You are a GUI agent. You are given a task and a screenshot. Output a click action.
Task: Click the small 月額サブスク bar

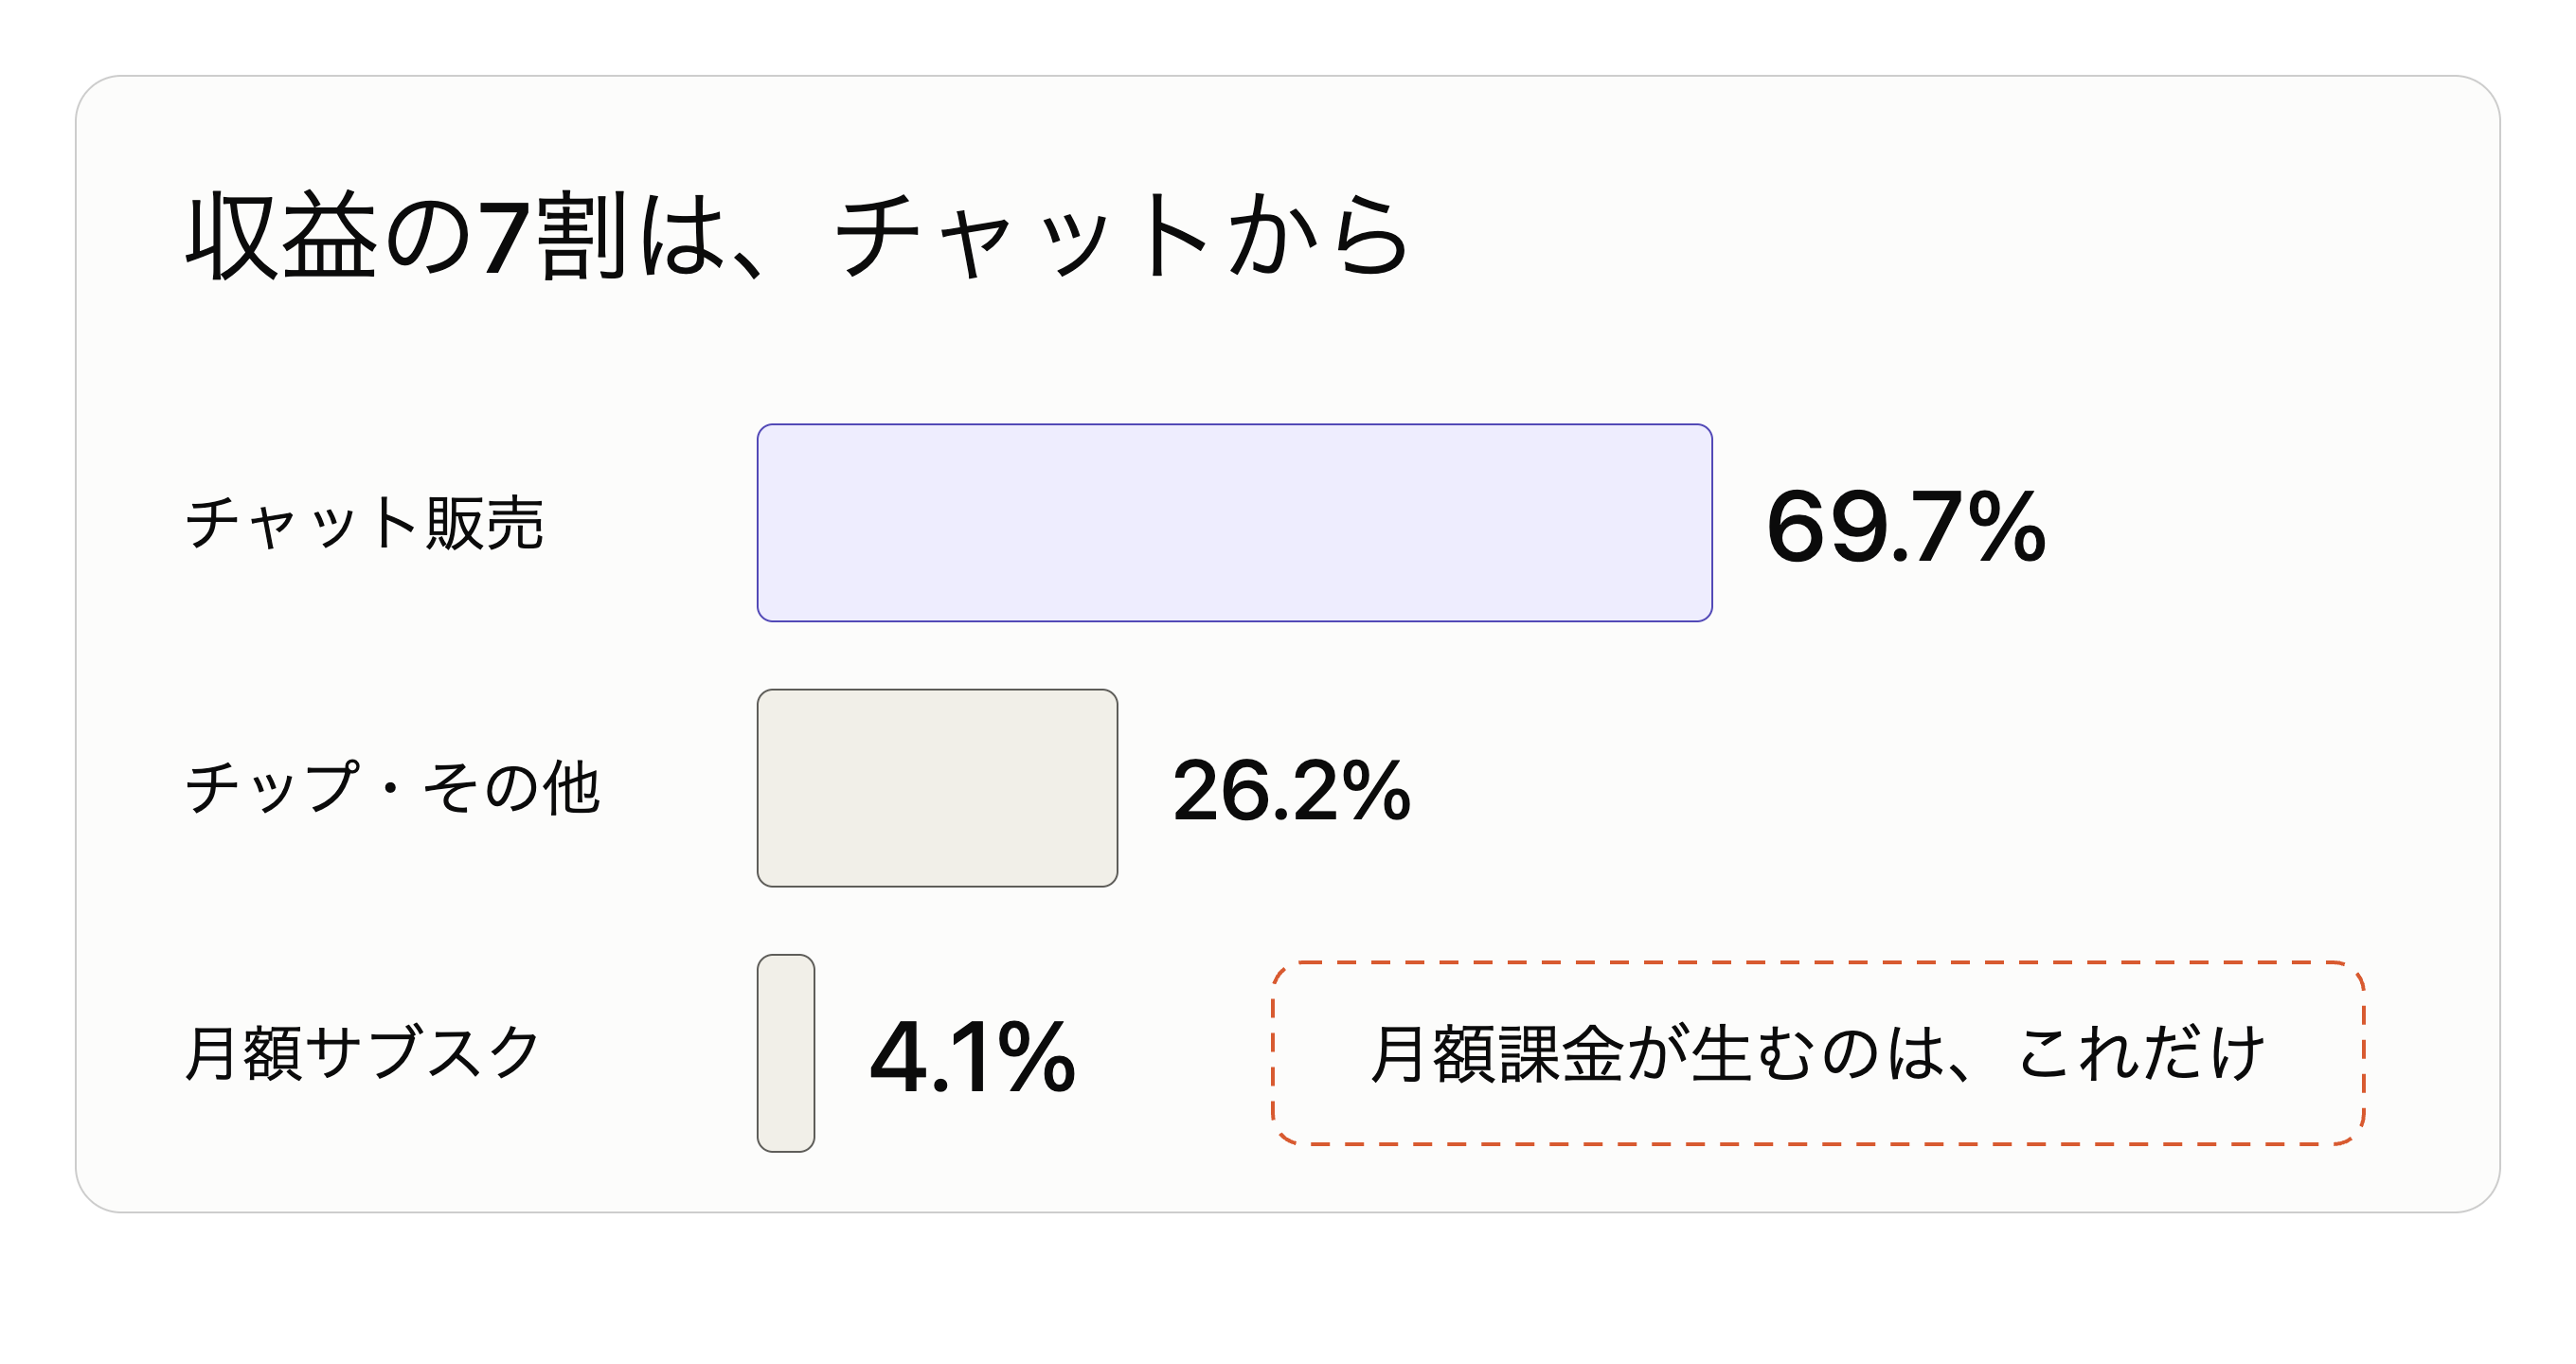(x=786, y=1053)
